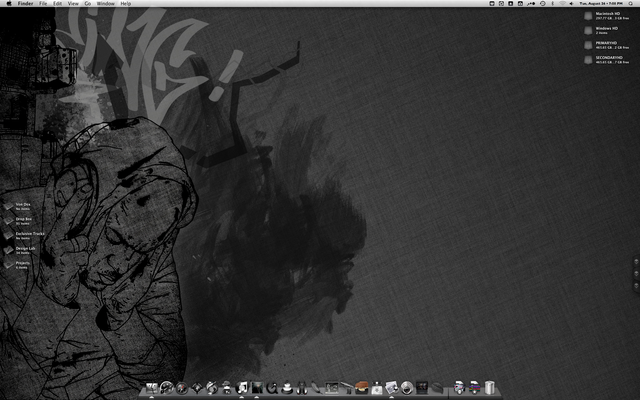640x400 pixels.
Task: Select the Drop Box folder icon
Action: click(9, 220)
